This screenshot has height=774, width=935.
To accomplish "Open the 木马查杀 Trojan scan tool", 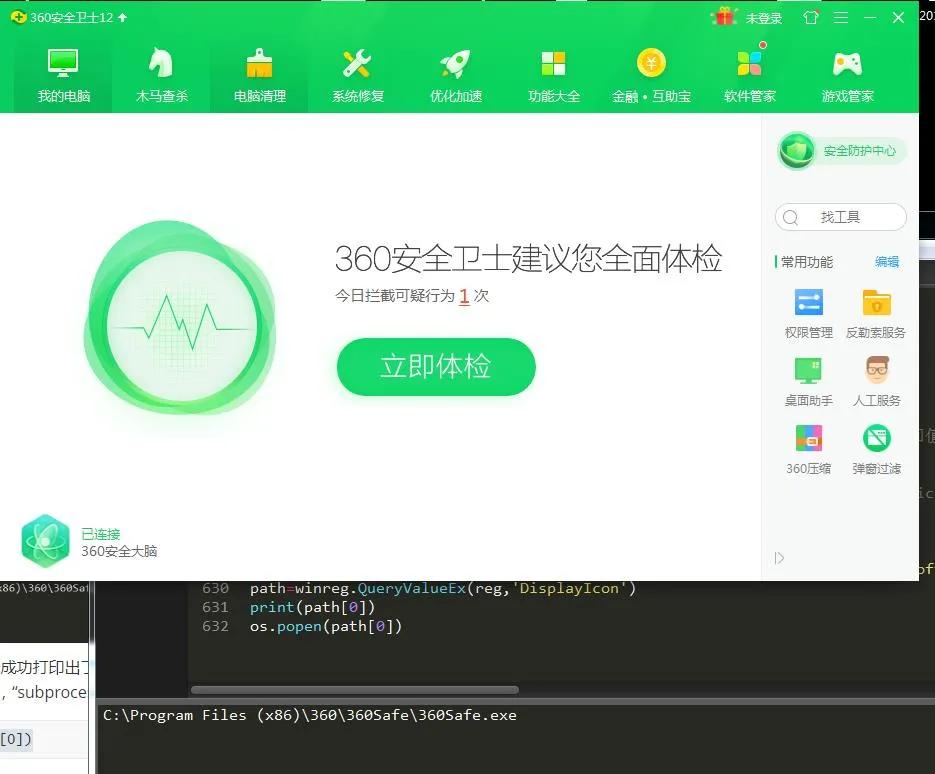I will point(161,72).
